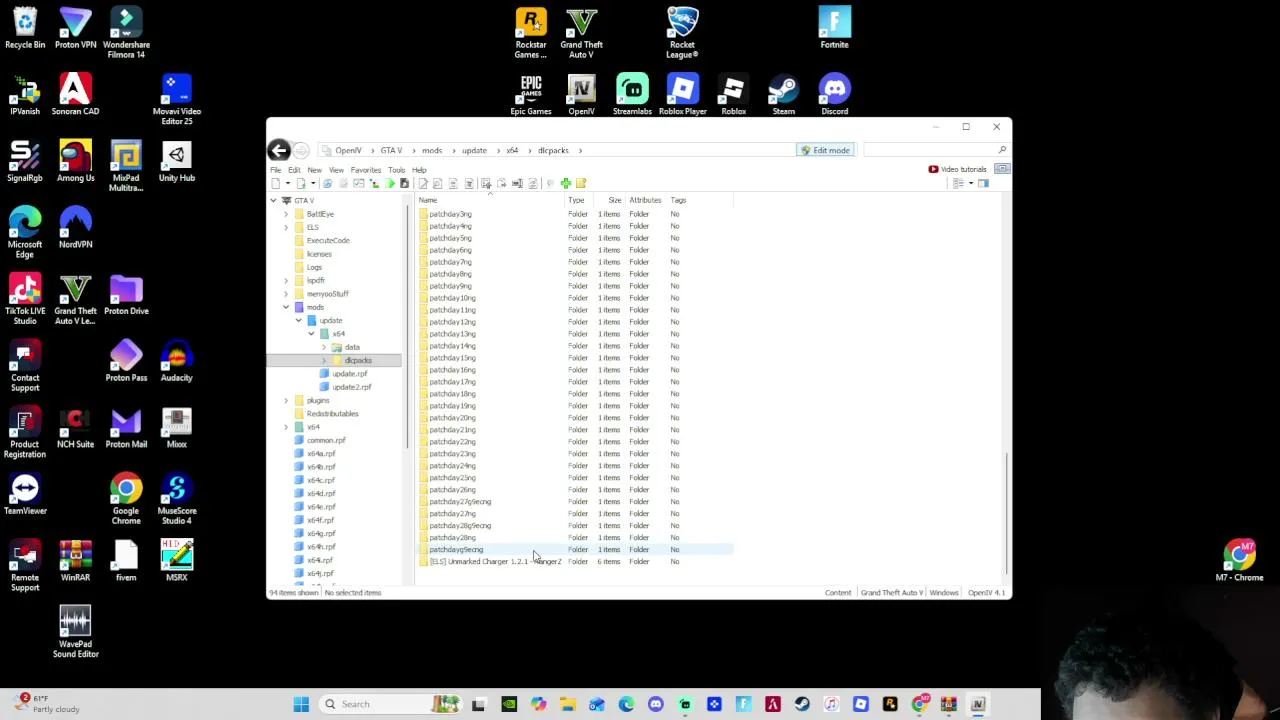Open the Fortnite desktop icon
Screen dimensions: 1280x720
834,27
